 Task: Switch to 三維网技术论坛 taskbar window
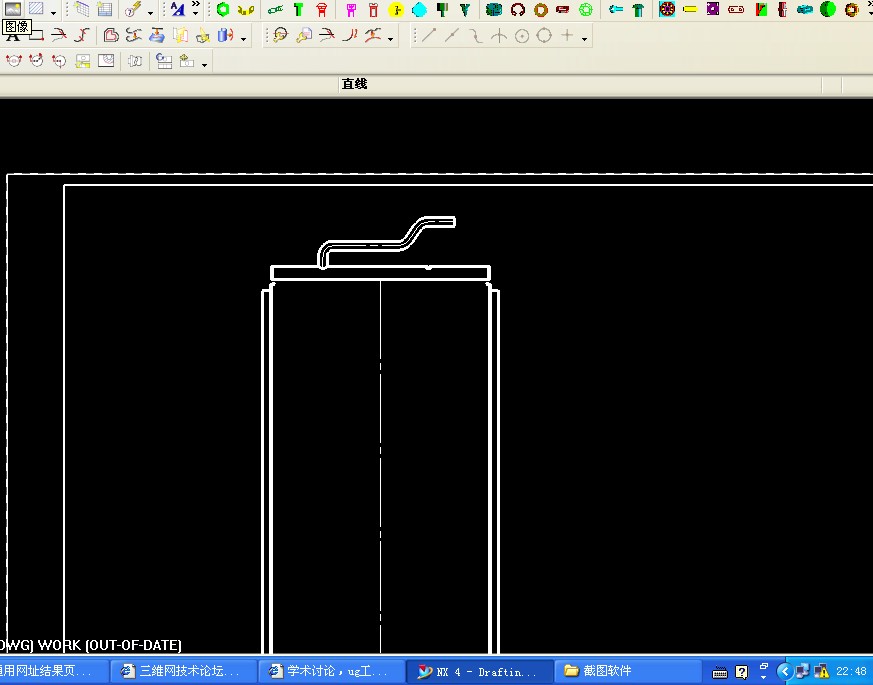point(183,671)
